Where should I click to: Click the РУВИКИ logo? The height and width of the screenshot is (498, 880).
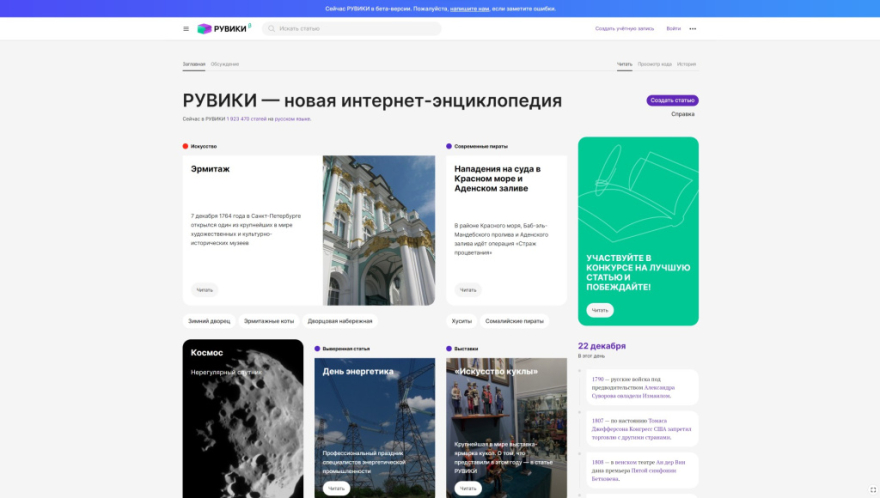[x=223, y=29]
